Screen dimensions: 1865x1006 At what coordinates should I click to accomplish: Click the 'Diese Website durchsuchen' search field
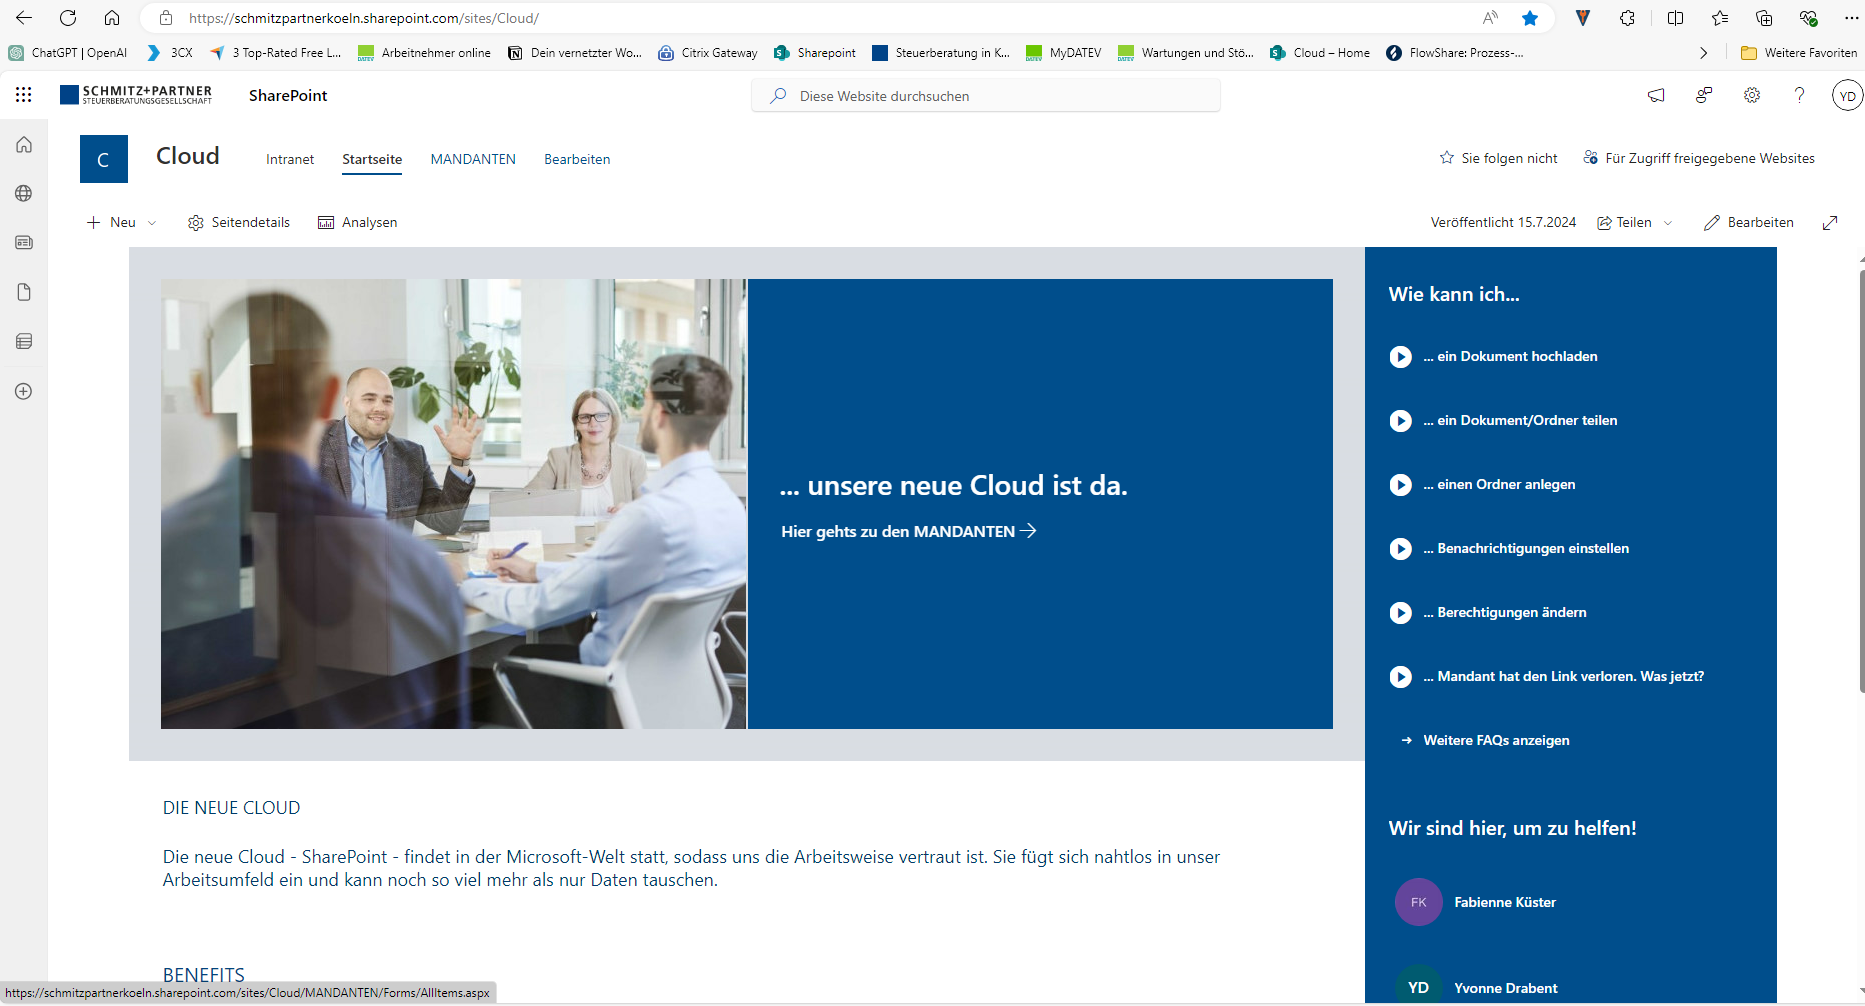click(985, 96)
